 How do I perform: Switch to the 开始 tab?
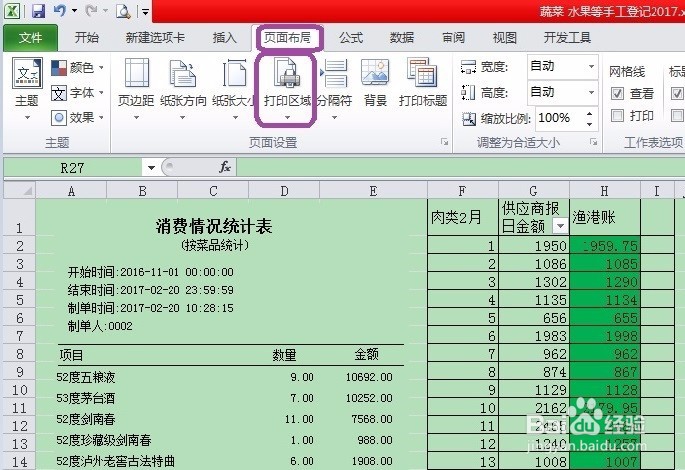click(x=86, y=38)
